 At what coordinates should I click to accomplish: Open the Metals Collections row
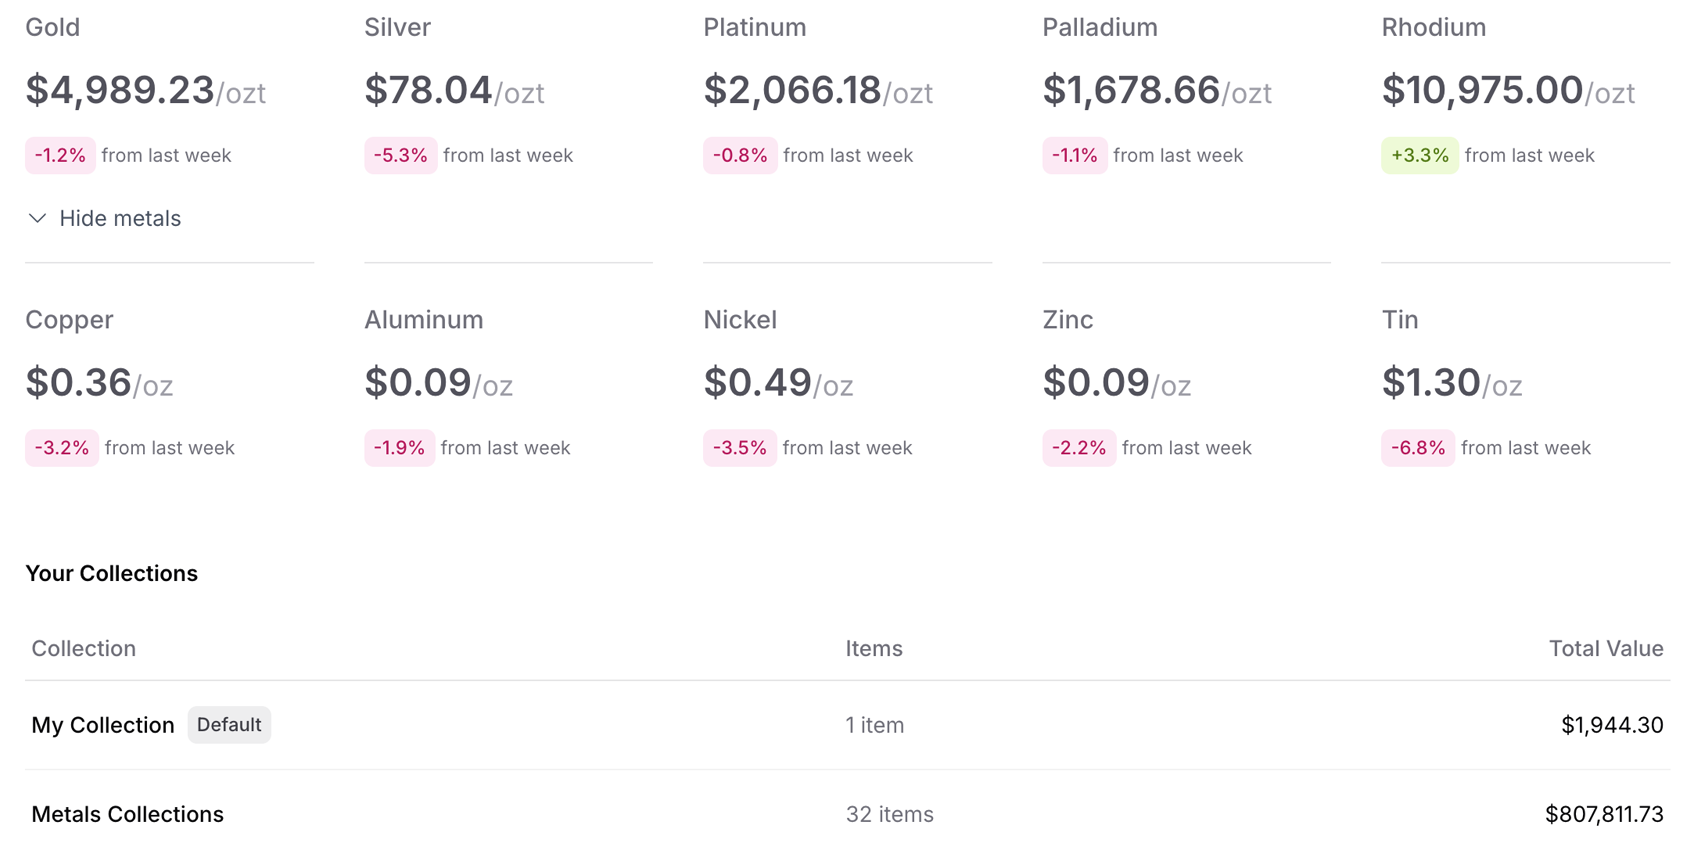(x=127, y=814)
